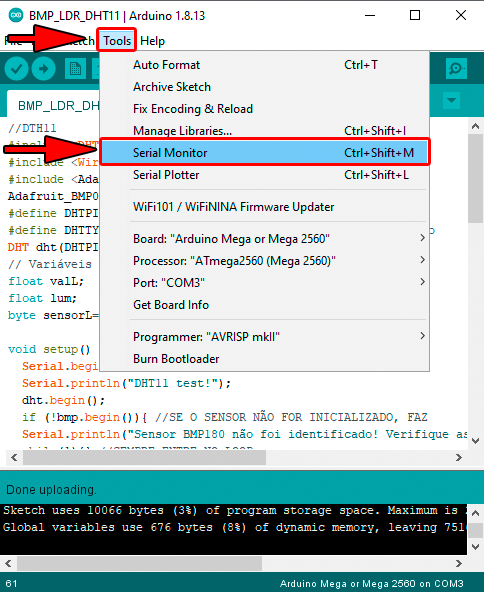Click console horizontal scrollbar right arrow
The height and width of the screenshot is (592, 484).
coord(459,563)
